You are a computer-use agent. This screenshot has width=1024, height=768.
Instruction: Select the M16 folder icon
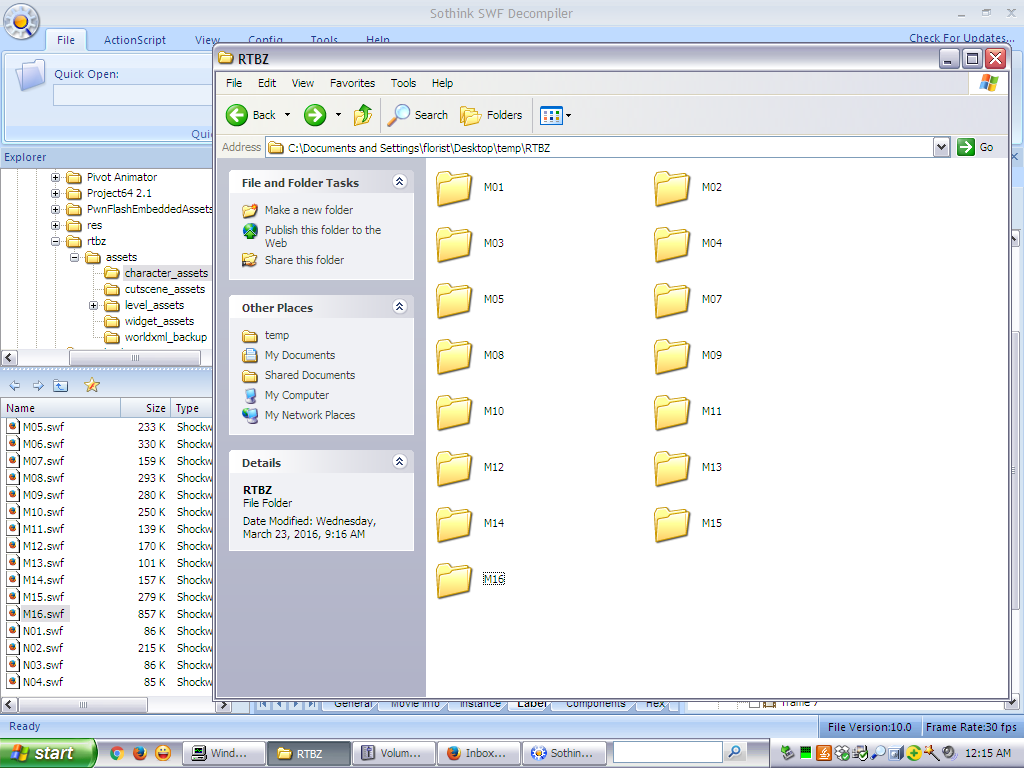point(454,580)
